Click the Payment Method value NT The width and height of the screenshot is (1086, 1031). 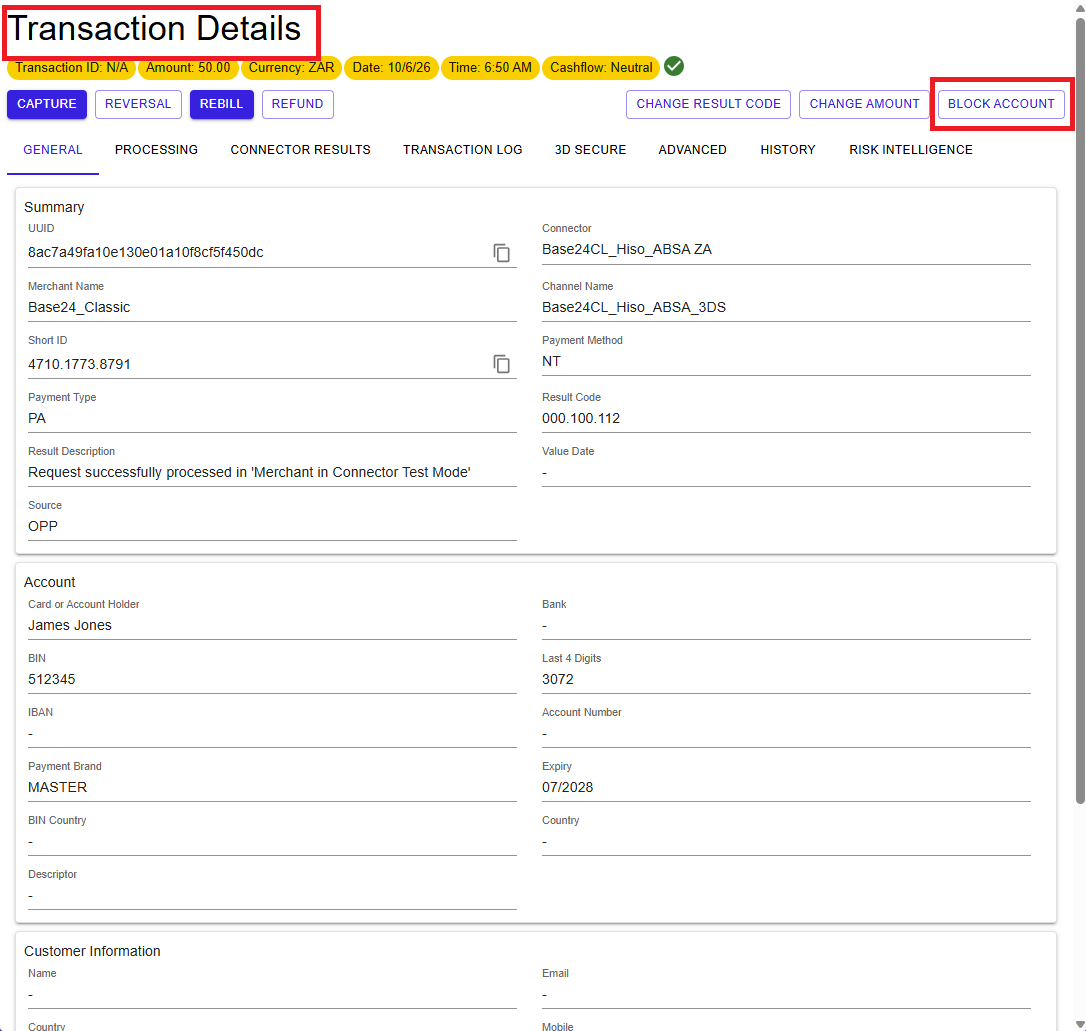point(551,361)
